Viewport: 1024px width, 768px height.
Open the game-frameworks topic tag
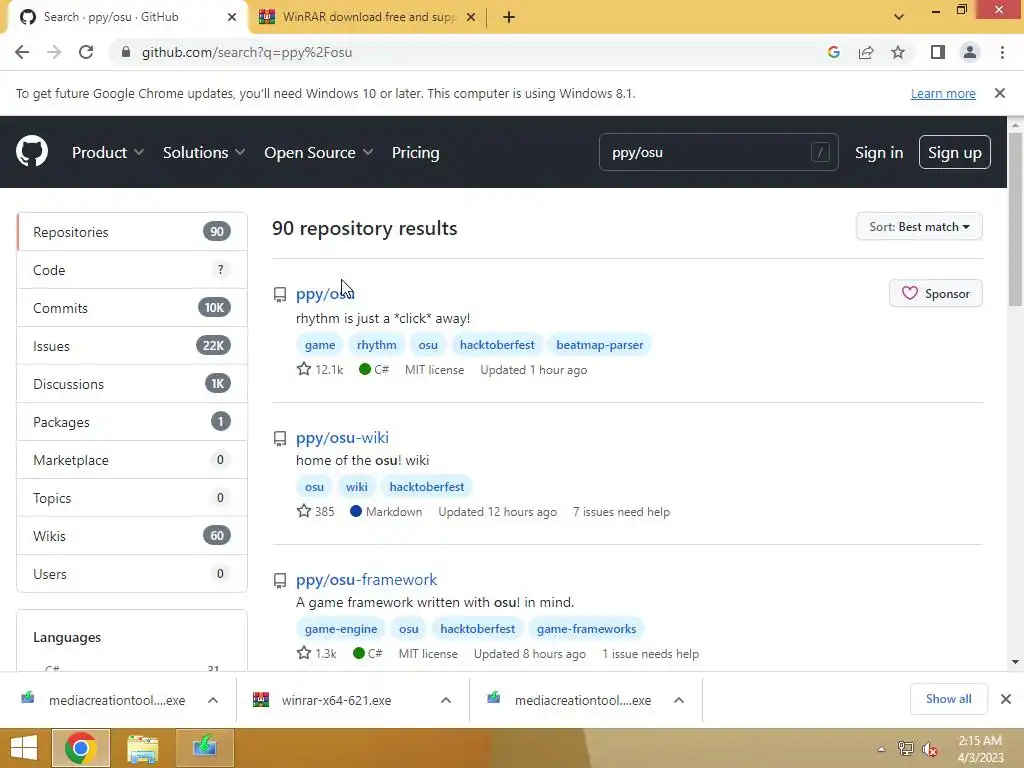586,628
